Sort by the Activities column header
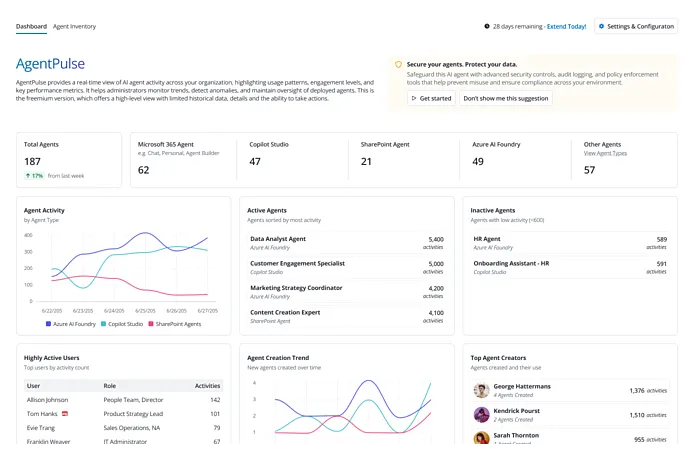The width and height of the screenshot is (700, 450). tap(207, 384)
